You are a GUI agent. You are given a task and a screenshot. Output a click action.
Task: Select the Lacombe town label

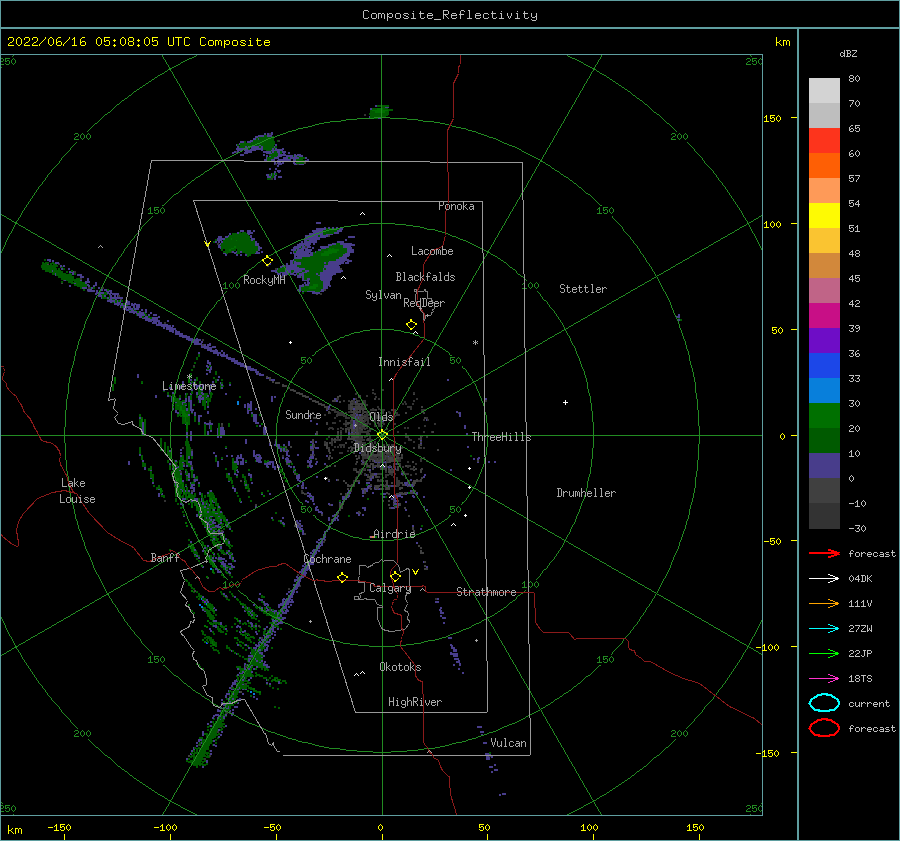pos(432,251)
